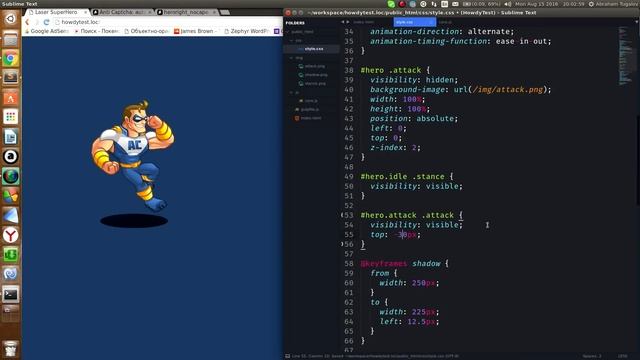This screenshot has width=640, height=360.
Task: Click the date and time in top panel
Action: point(550,4)
